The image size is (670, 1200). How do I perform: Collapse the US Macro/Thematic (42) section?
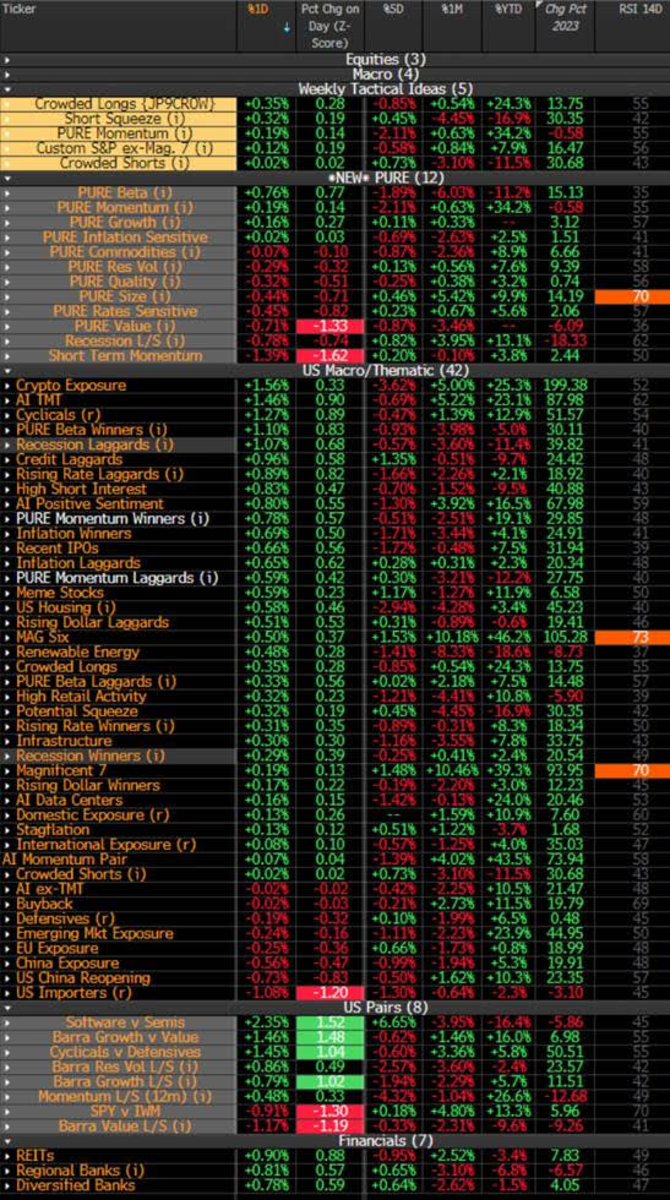pyautogui.click(x=6, y=370)
